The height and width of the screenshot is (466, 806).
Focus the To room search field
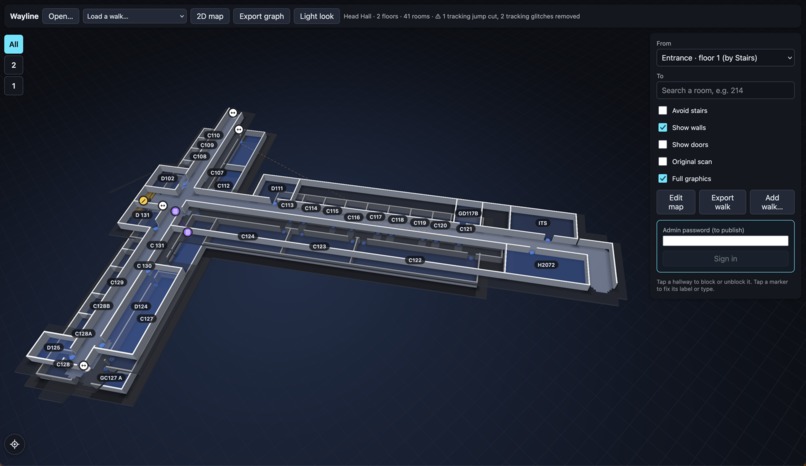click(x=725, y=90)
